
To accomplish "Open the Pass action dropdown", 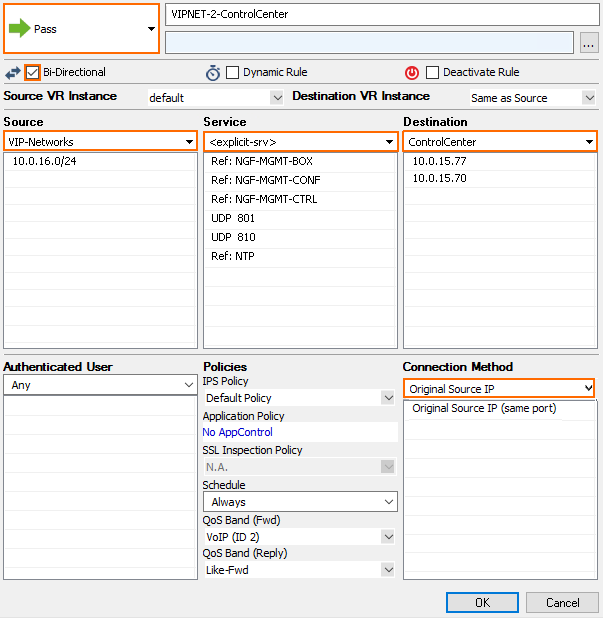I will click(x=82, y=28).
